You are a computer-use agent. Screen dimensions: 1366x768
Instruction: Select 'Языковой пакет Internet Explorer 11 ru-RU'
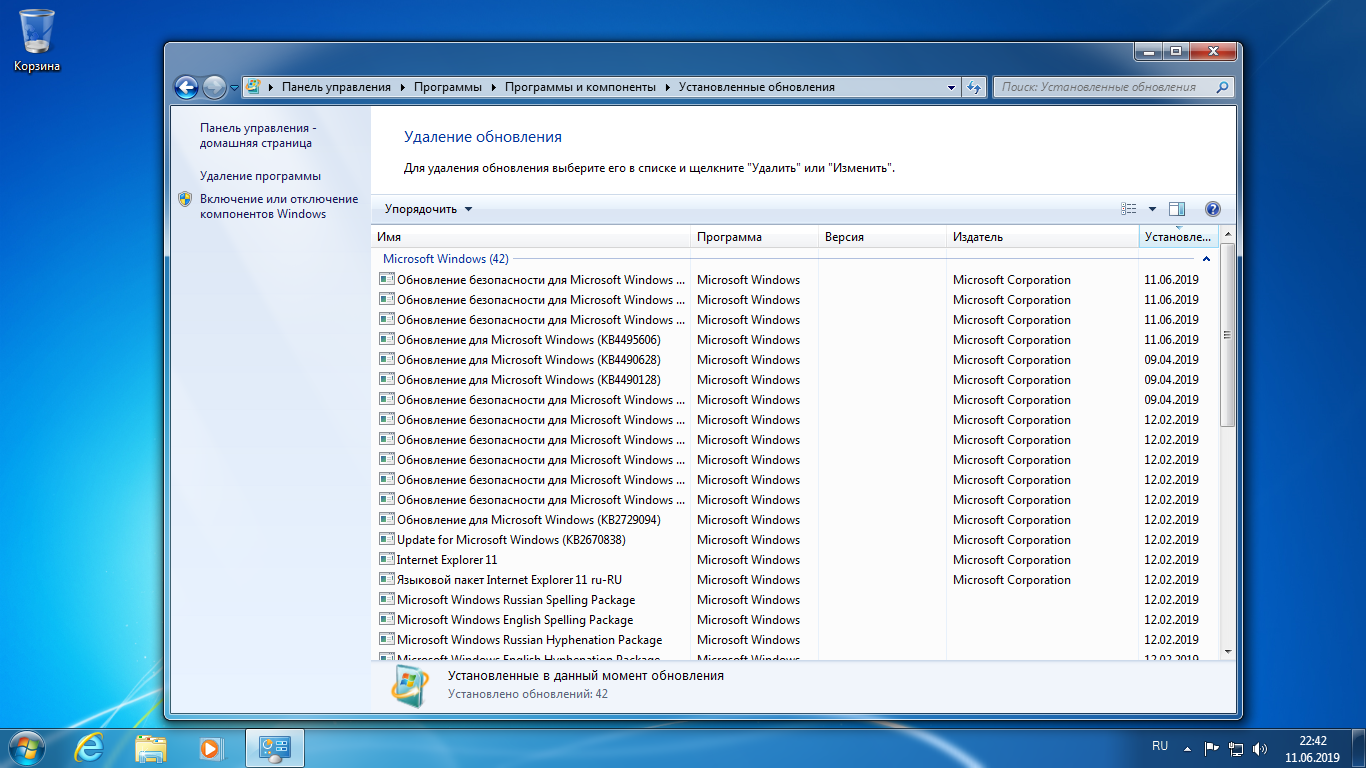tap(795, 580)
